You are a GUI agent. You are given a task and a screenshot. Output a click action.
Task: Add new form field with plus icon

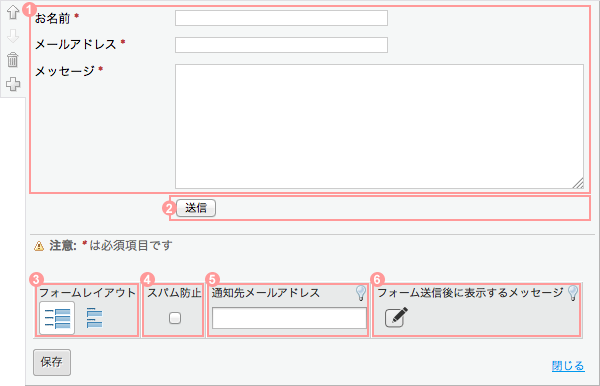point(13,84)
